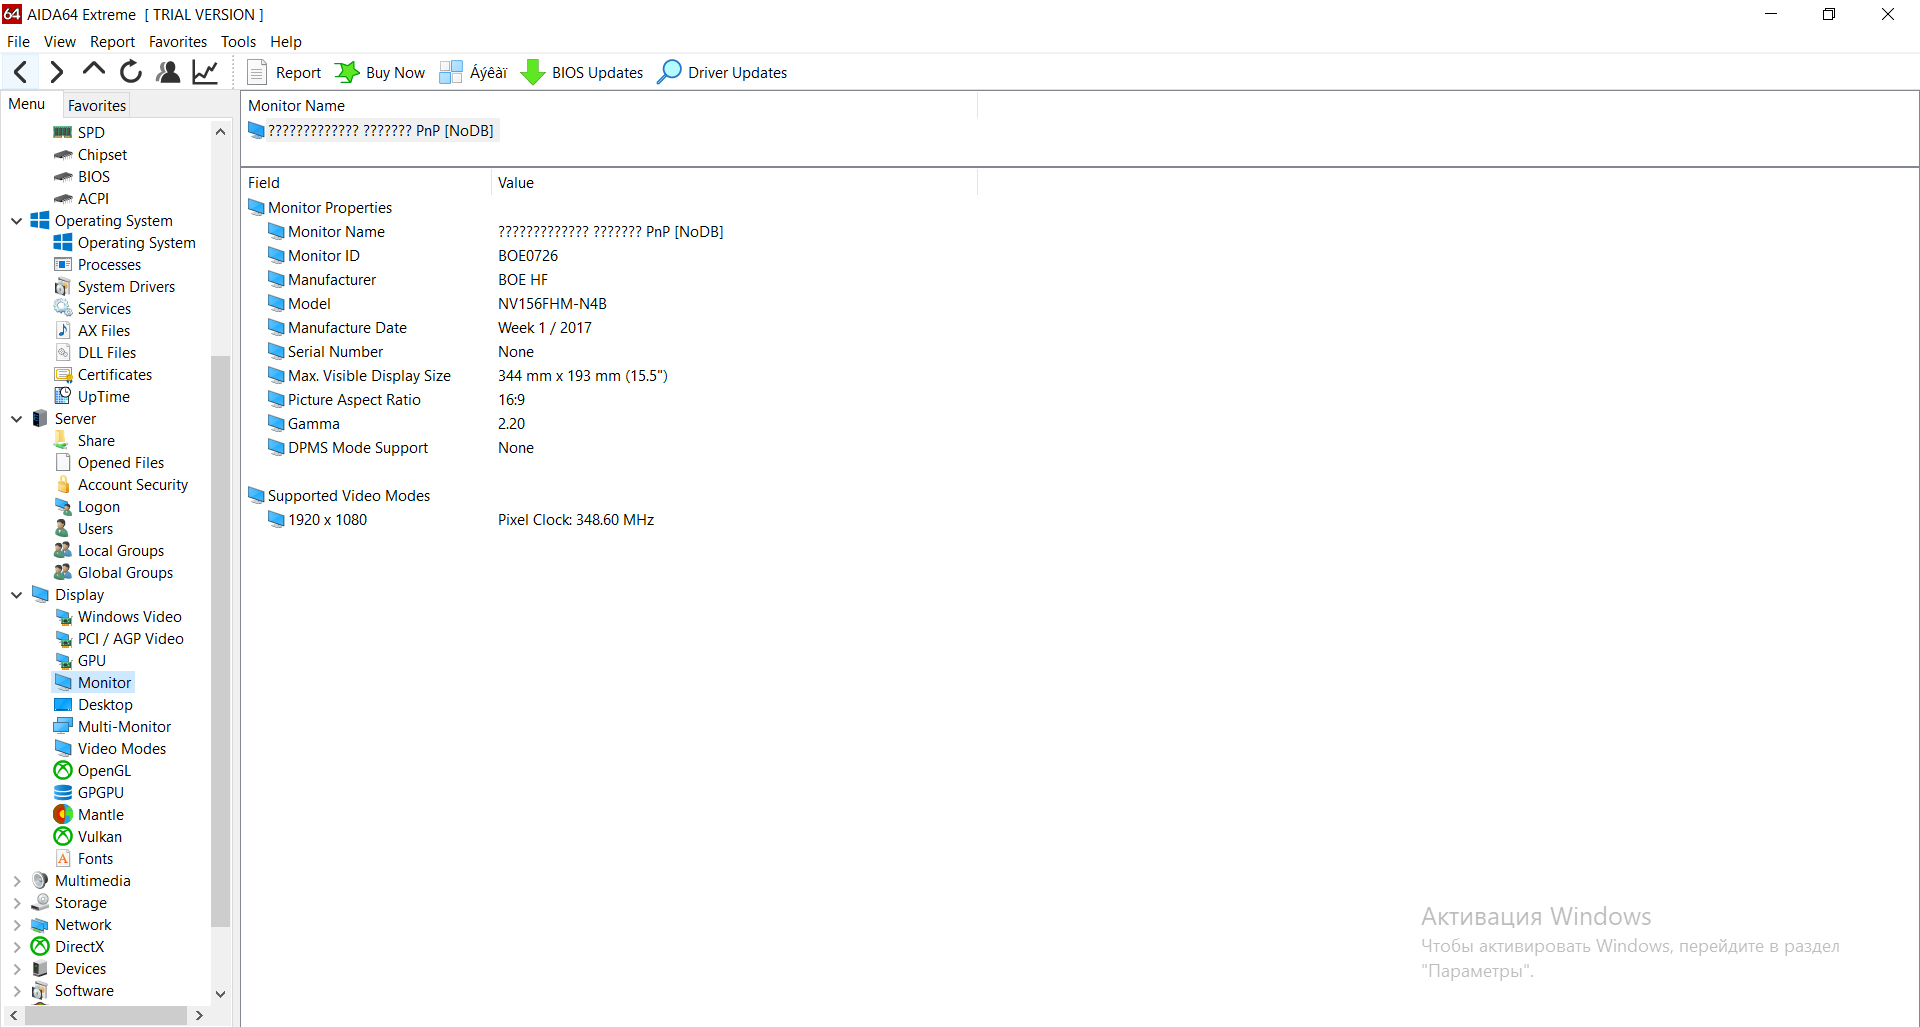Open the Report menu

112,42
